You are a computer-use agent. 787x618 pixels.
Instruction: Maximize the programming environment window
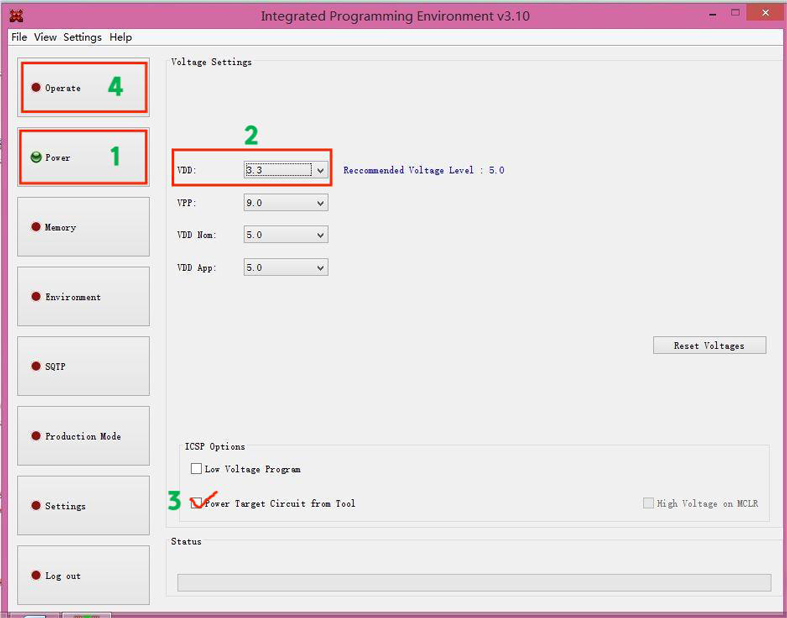[735, 13]
